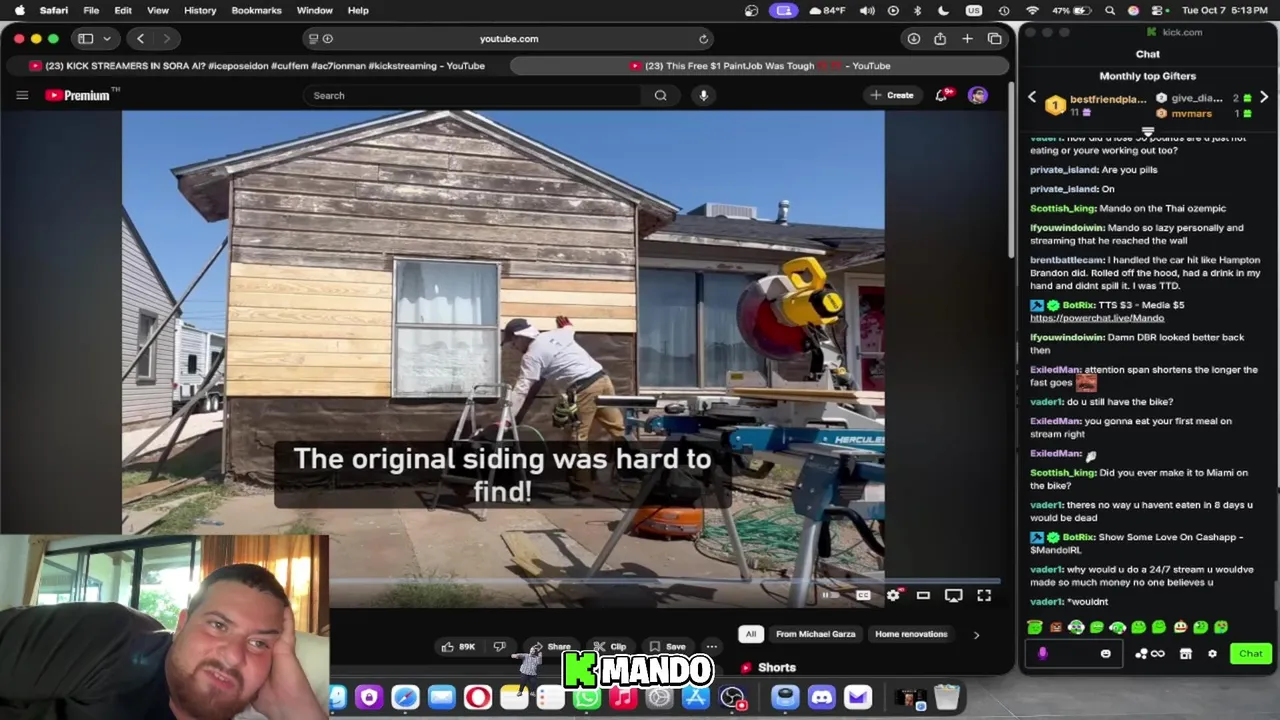Screen dimensions: 1280x720
Task: Open Discord from the Dock
Action: [x=821, y=697]
